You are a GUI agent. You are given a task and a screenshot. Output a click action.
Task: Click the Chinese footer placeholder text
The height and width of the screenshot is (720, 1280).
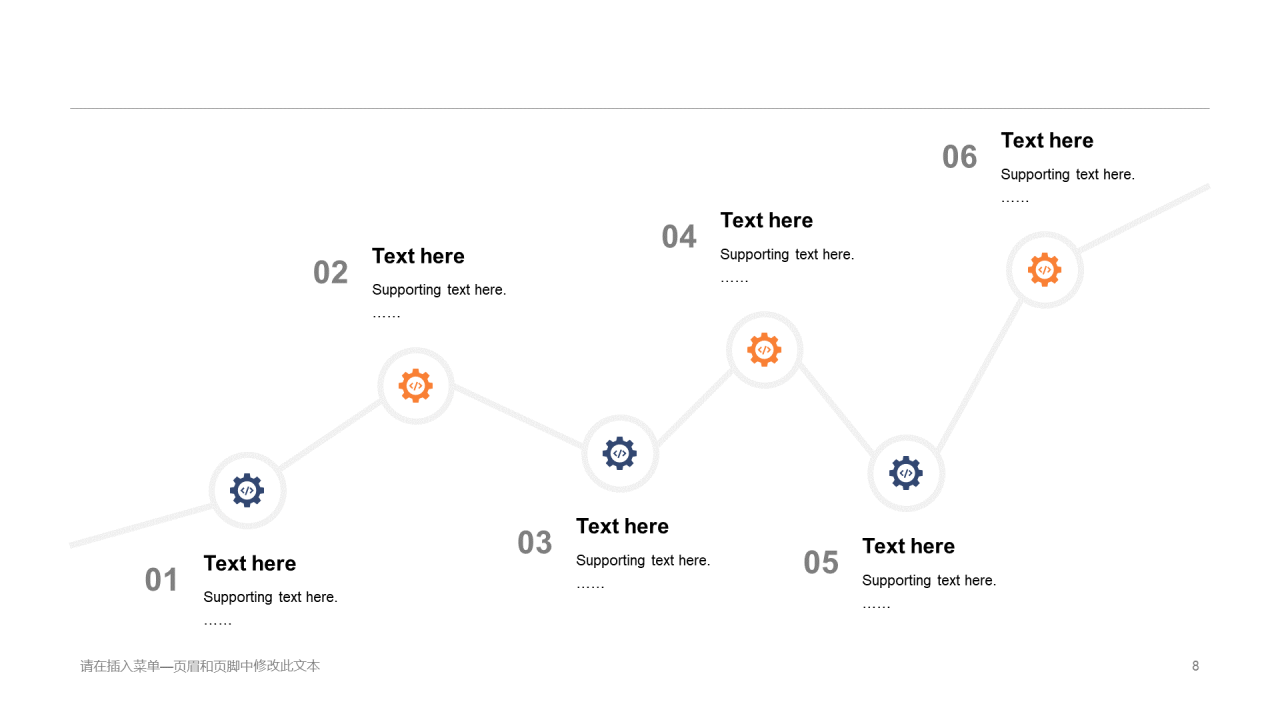coord(200,666)
